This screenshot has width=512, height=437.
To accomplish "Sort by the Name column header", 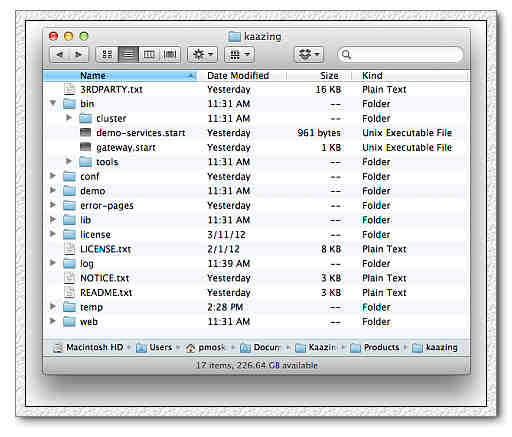I will (120, 76).
